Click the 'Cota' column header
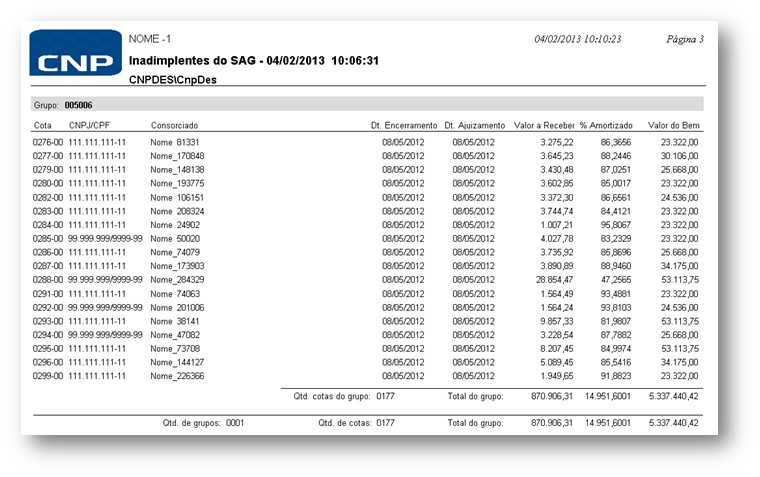The image size is (760, 477). (43, 126)
